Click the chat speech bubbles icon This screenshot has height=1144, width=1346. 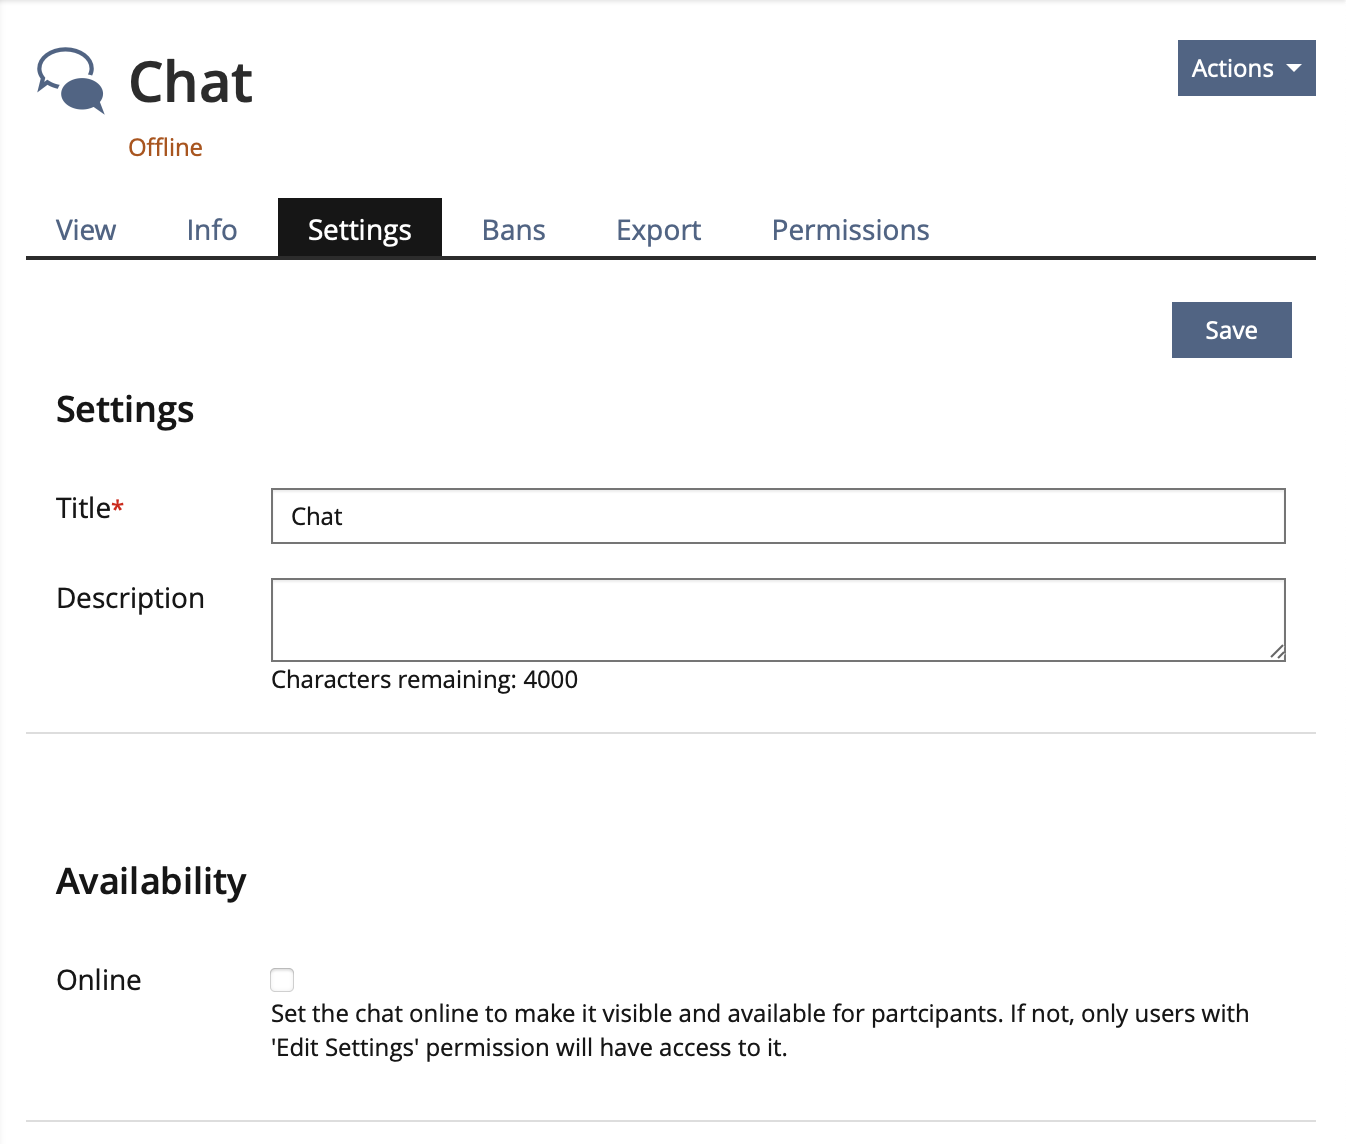[70, 80]
